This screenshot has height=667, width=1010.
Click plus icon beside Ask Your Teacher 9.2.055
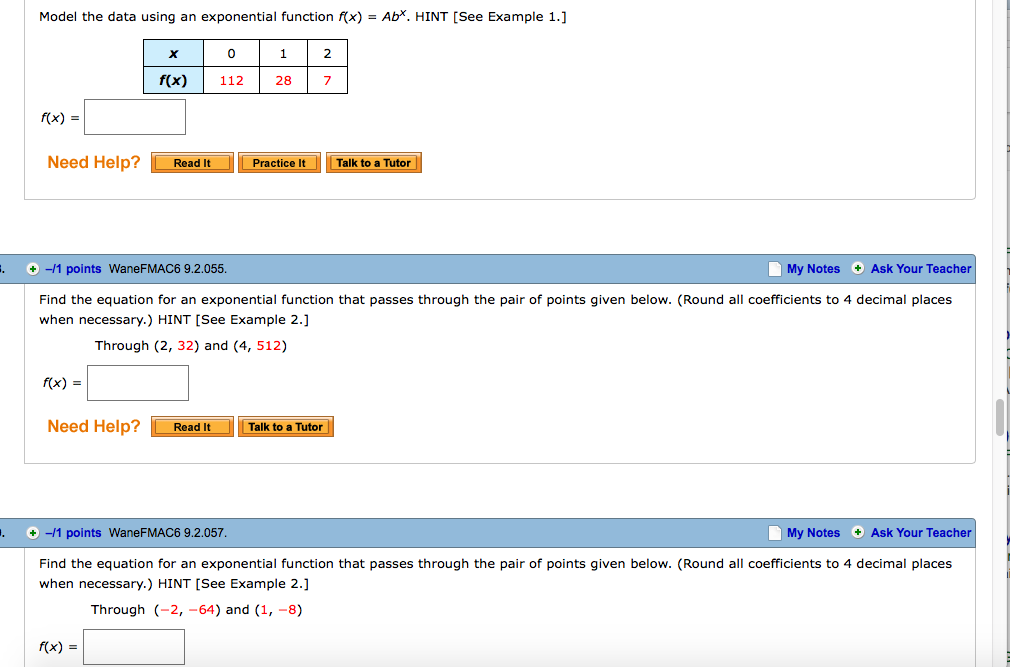point(858,268)
